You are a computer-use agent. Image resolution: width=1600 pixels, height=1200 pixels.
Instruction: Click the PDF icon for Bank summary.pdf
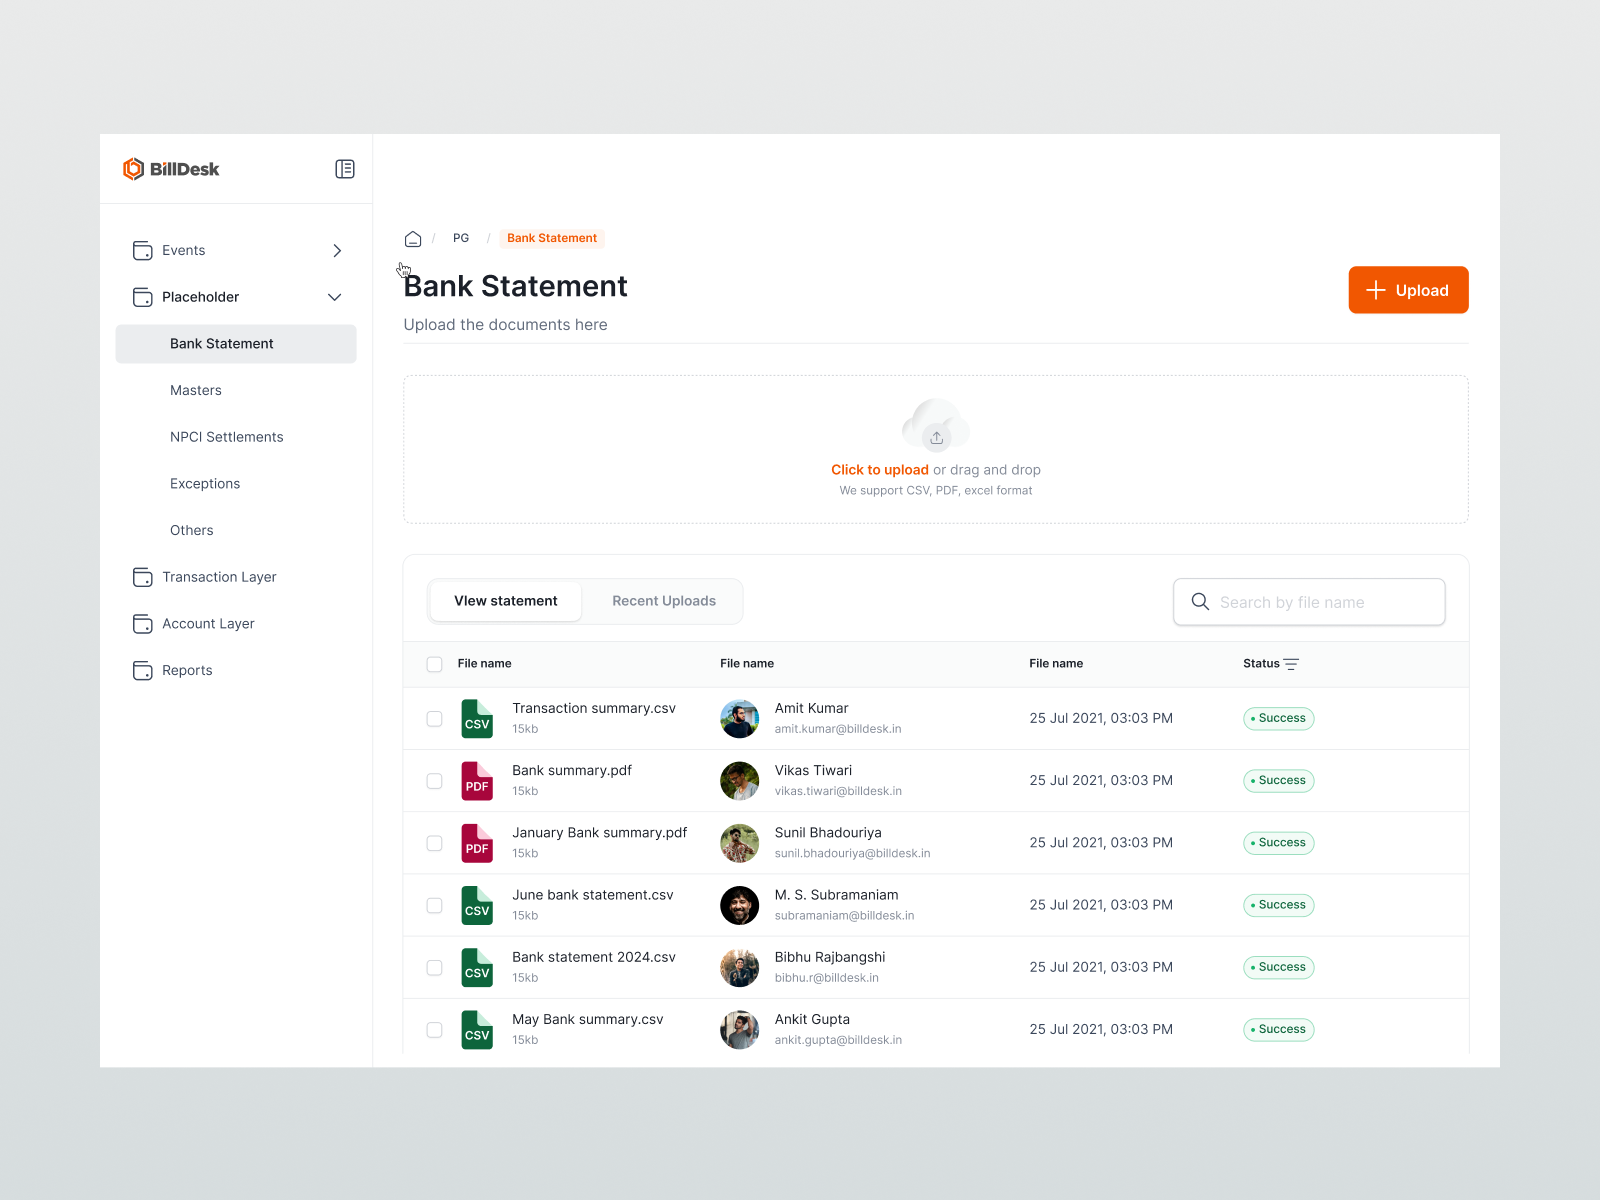477,780
